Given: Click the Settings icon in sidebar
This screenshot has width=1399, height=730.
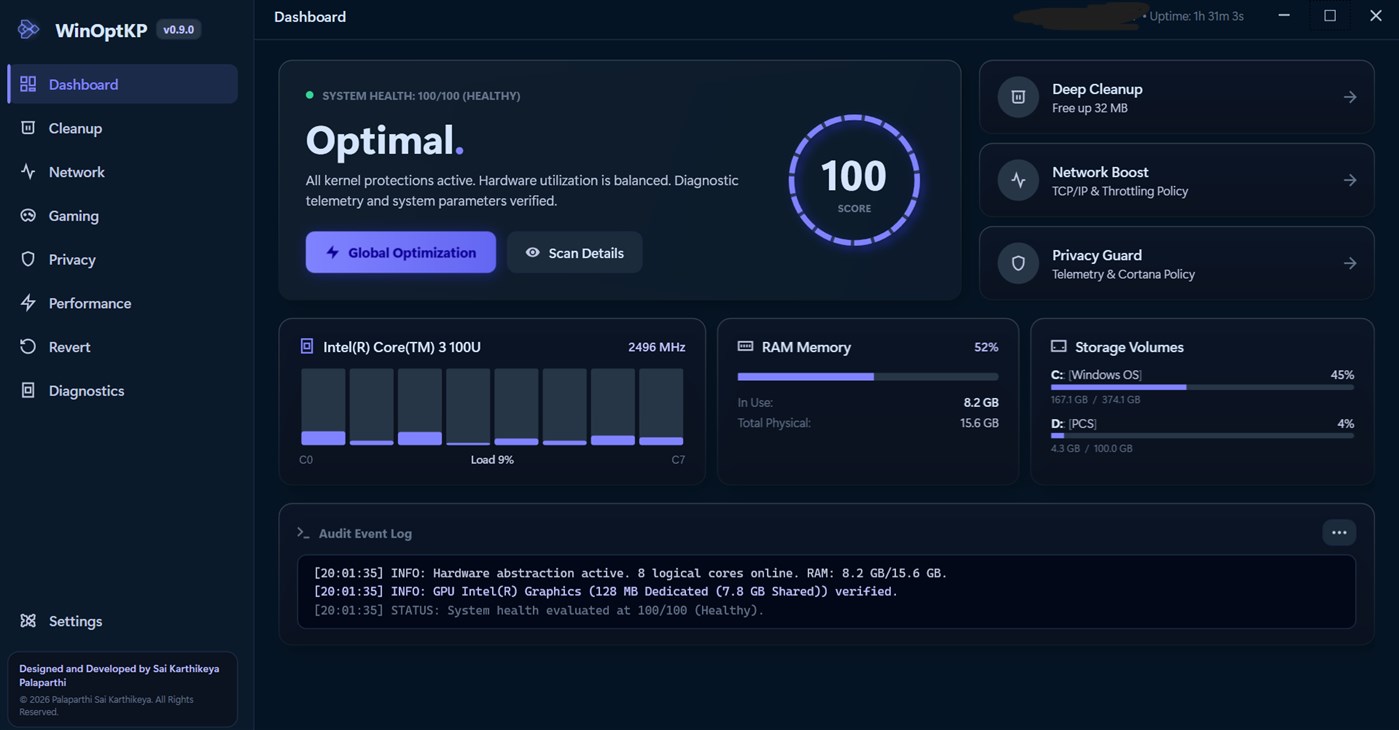Looking at the screenshot, I should [28, 621].
